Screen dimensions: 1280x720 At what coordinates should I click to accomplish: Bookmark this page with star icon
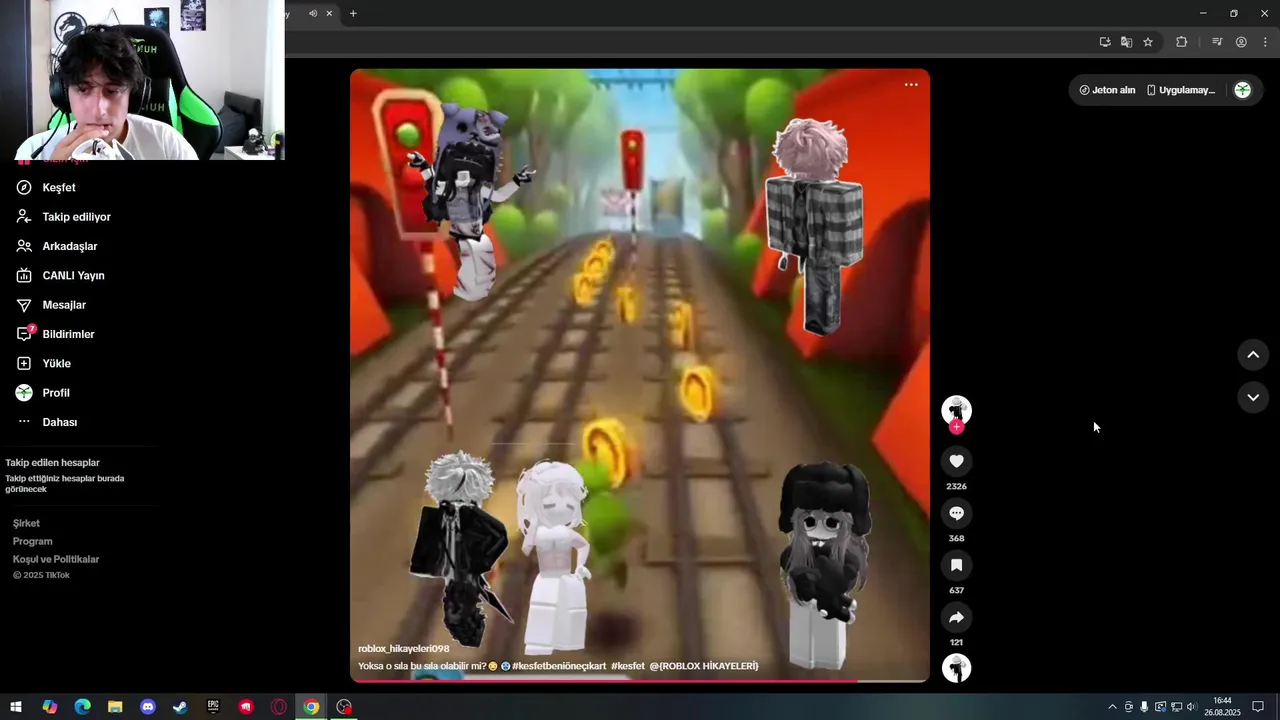pyautogui.click(x=1148, y=42)
